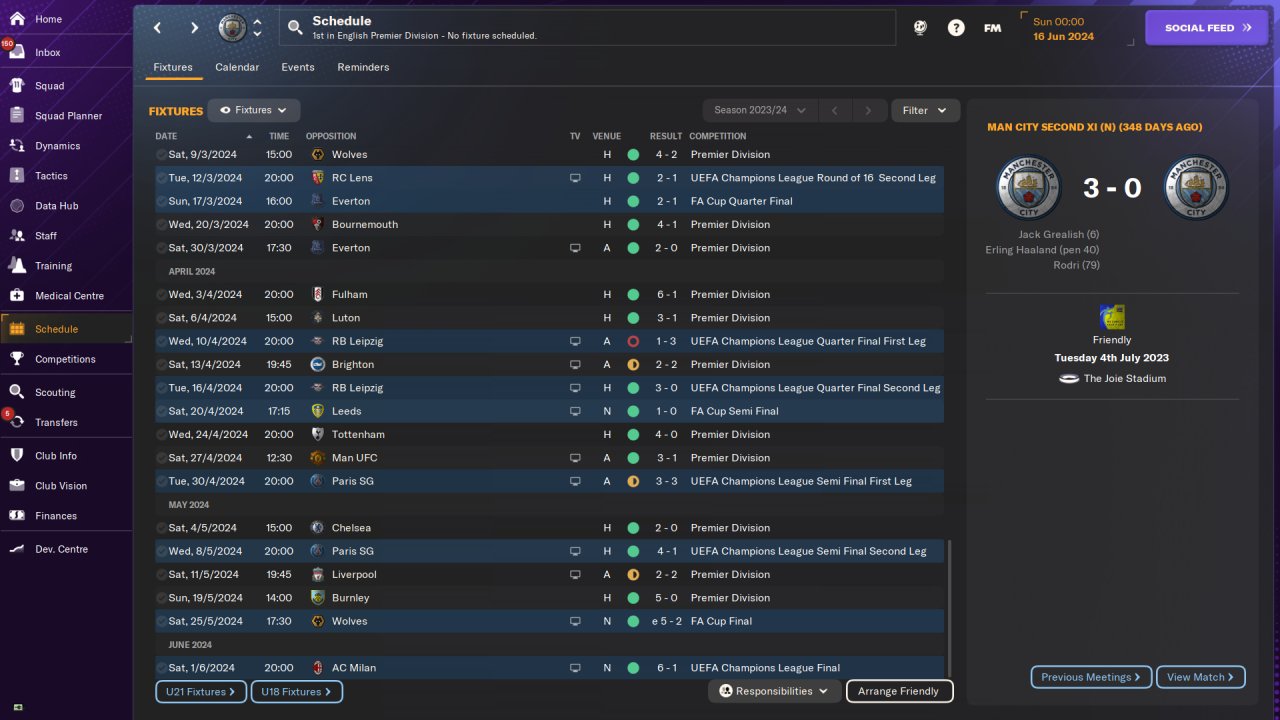Open the Filter dropdown
The image size is (1280, 720).
(x=925, y=110)
